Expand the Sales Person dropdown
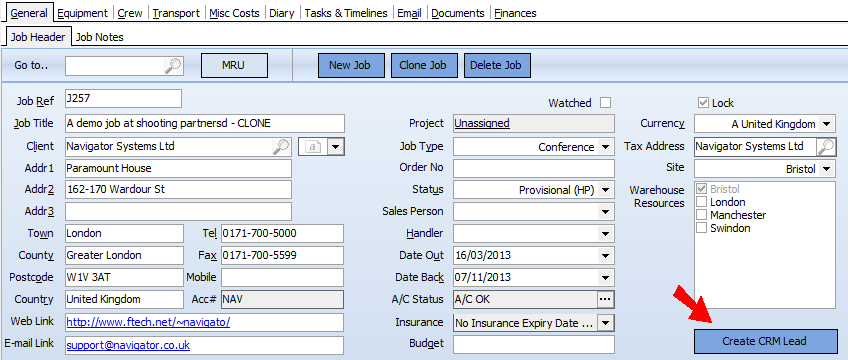The height and width of the screenshot is (360, 848). 605,212
